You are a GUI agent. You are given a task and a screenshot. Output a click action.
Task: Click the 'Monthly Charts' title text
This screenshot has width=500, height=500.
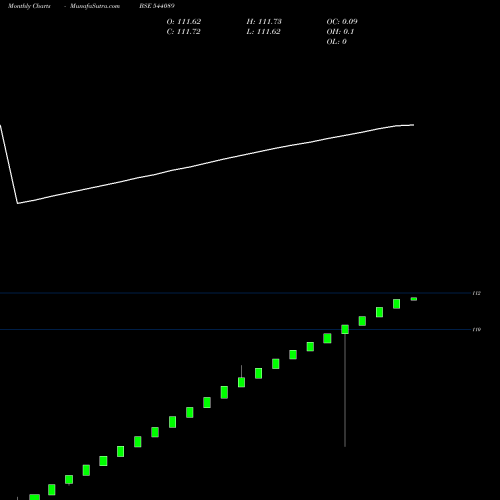click(x=29, y=6)
